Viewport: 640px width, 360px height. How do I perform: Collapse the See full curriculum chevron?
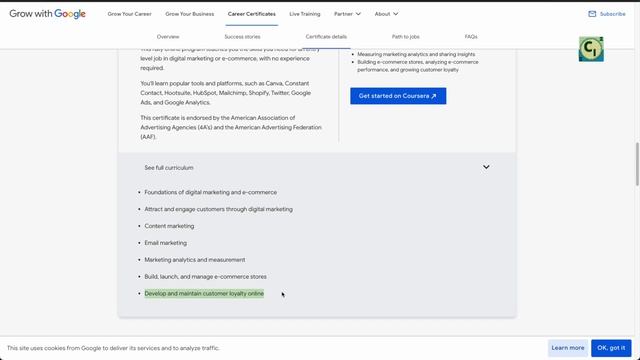486,167
